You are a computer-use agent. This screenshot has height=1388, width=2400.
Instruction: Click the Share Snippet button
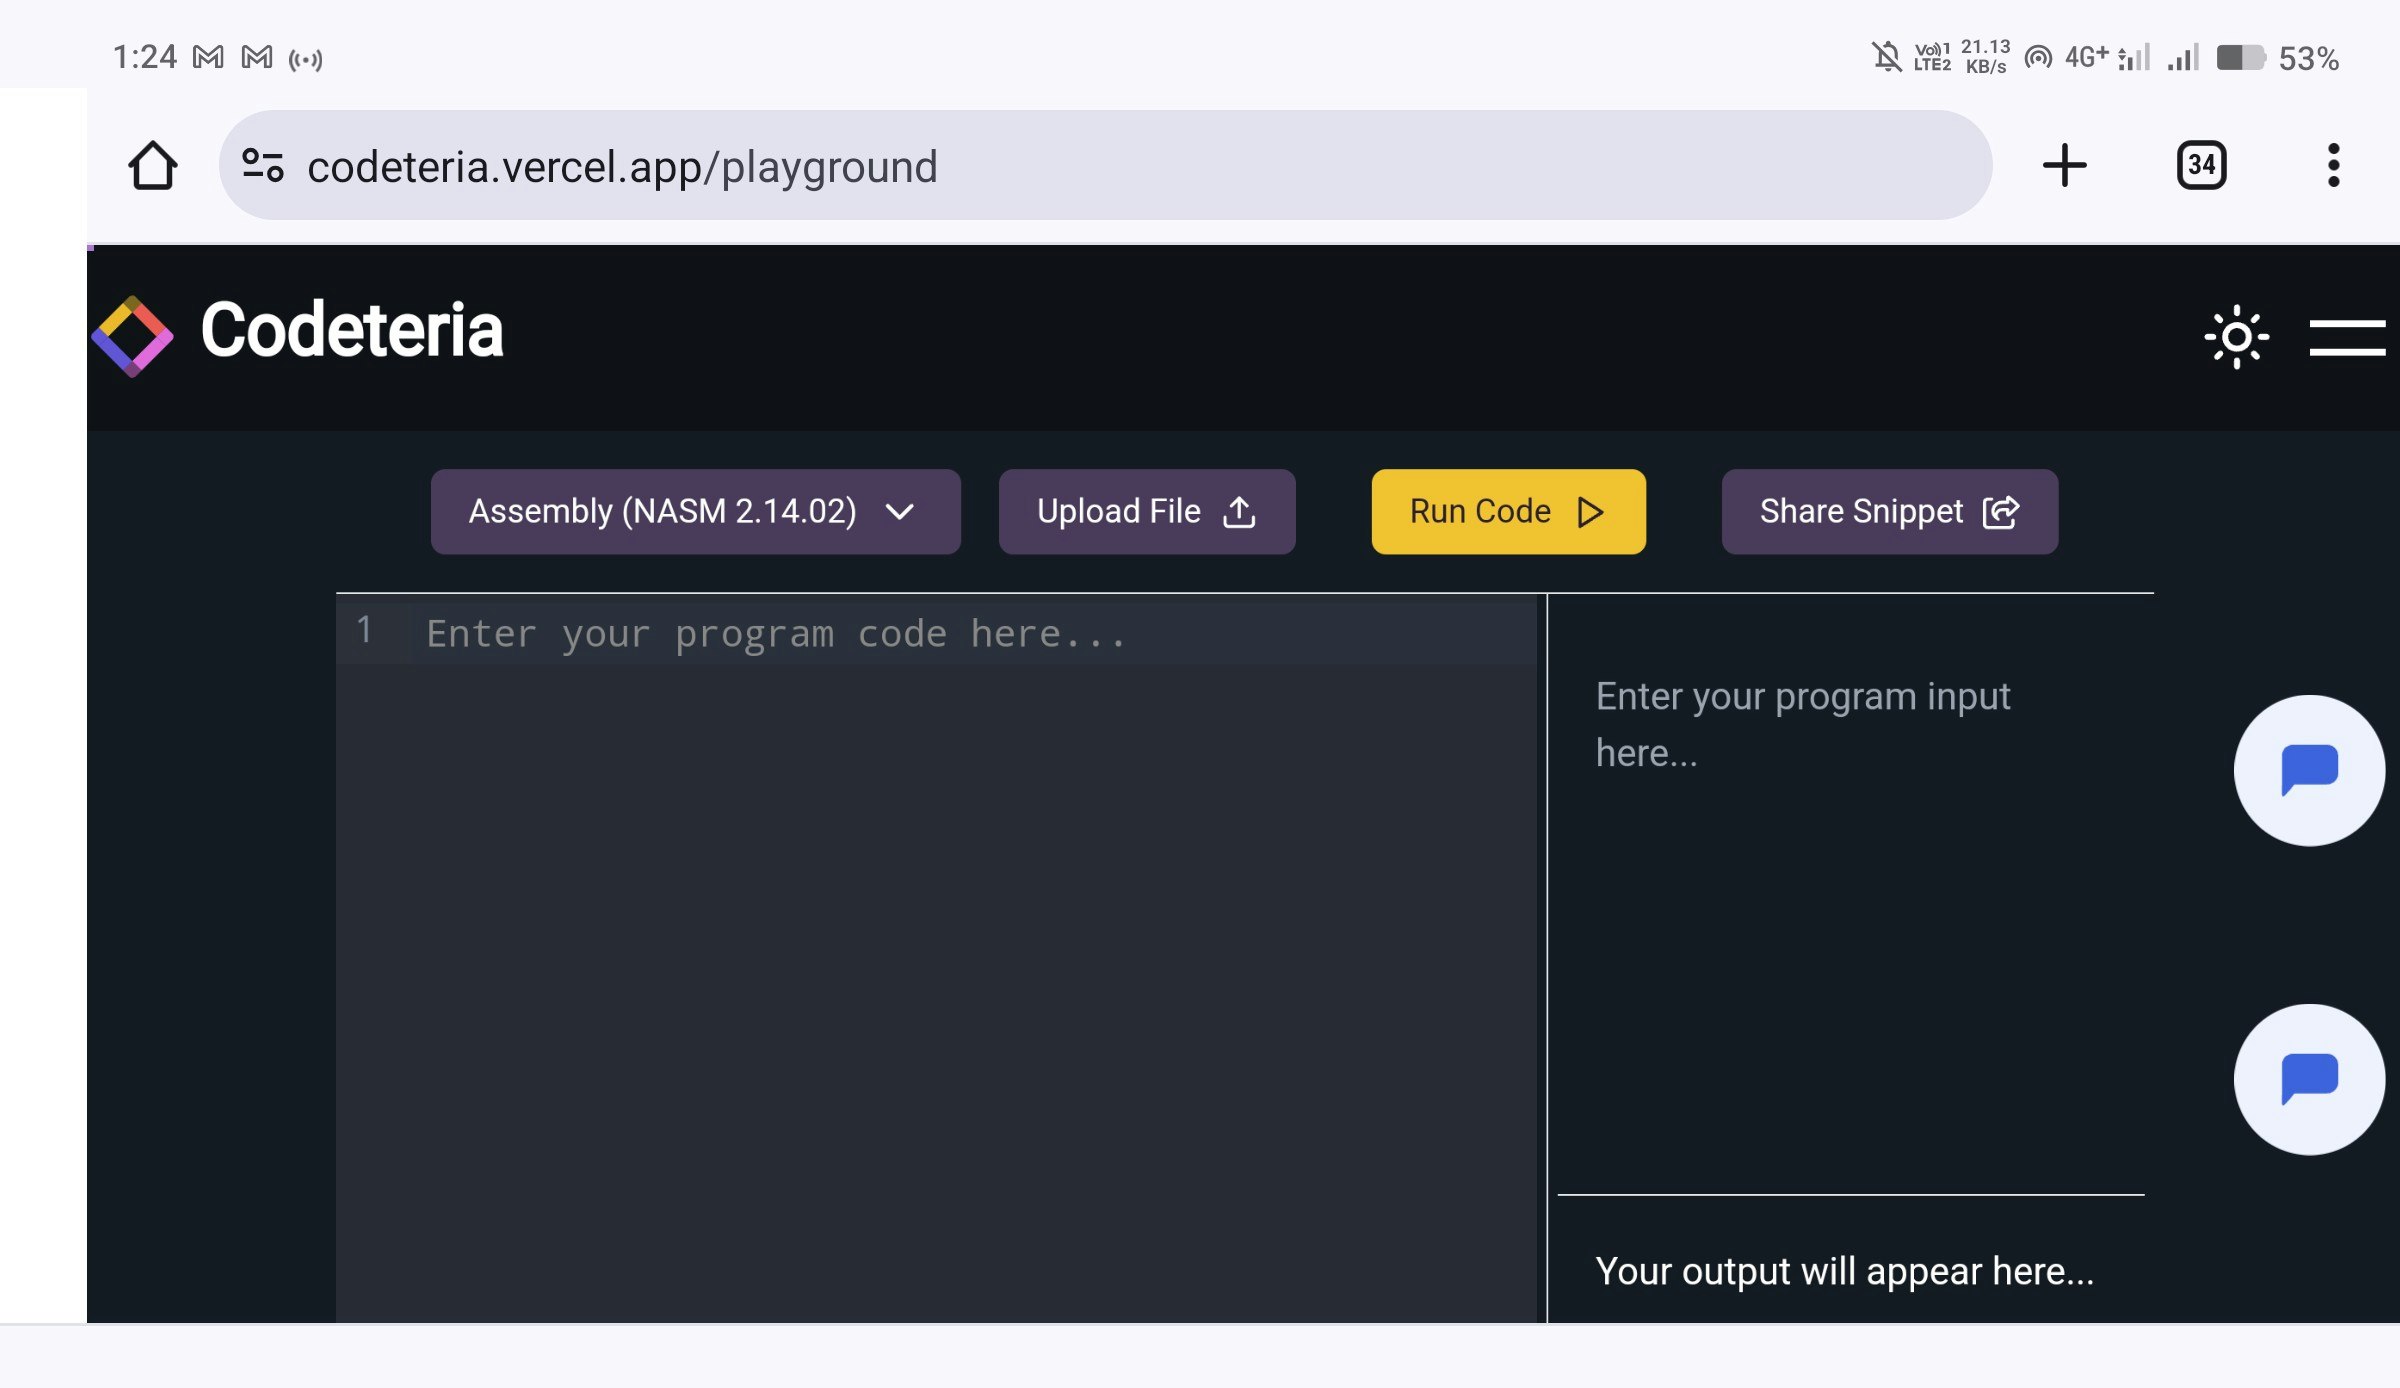pos(1889,512)
